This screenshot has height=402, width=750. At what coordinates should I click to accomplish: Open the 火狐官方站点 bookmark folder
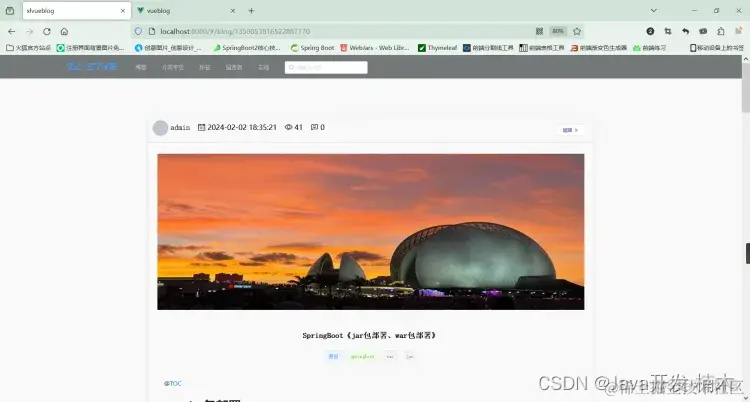pyautogui.click(x=29, y=48)
